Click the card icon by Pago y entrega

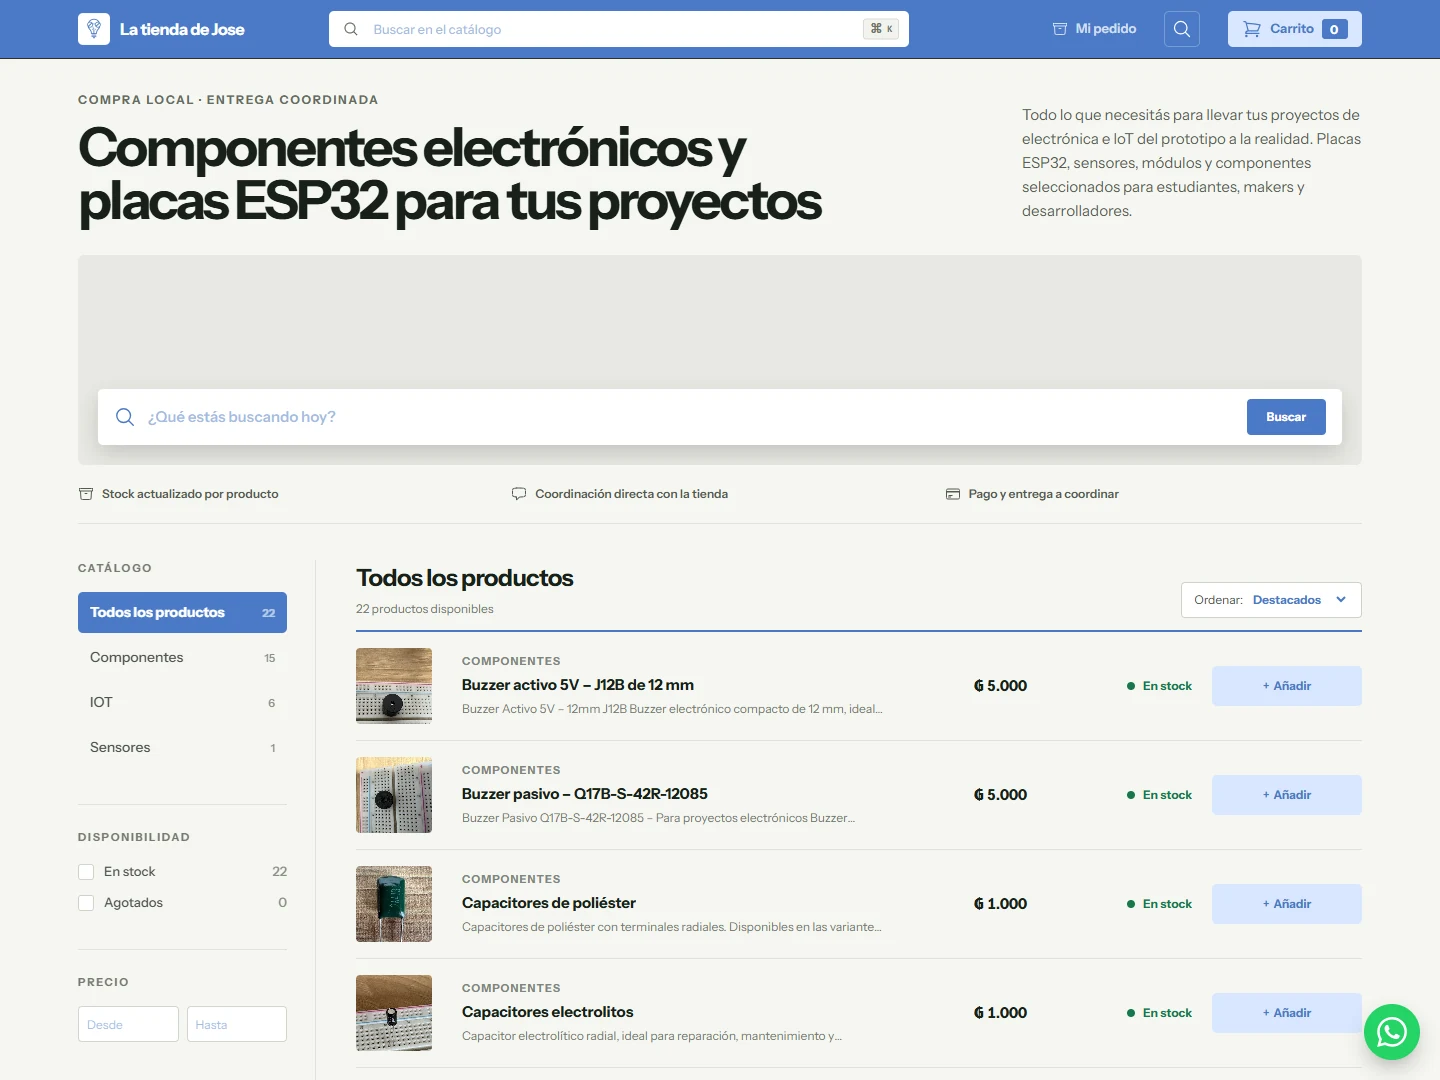tap(953, 494)
